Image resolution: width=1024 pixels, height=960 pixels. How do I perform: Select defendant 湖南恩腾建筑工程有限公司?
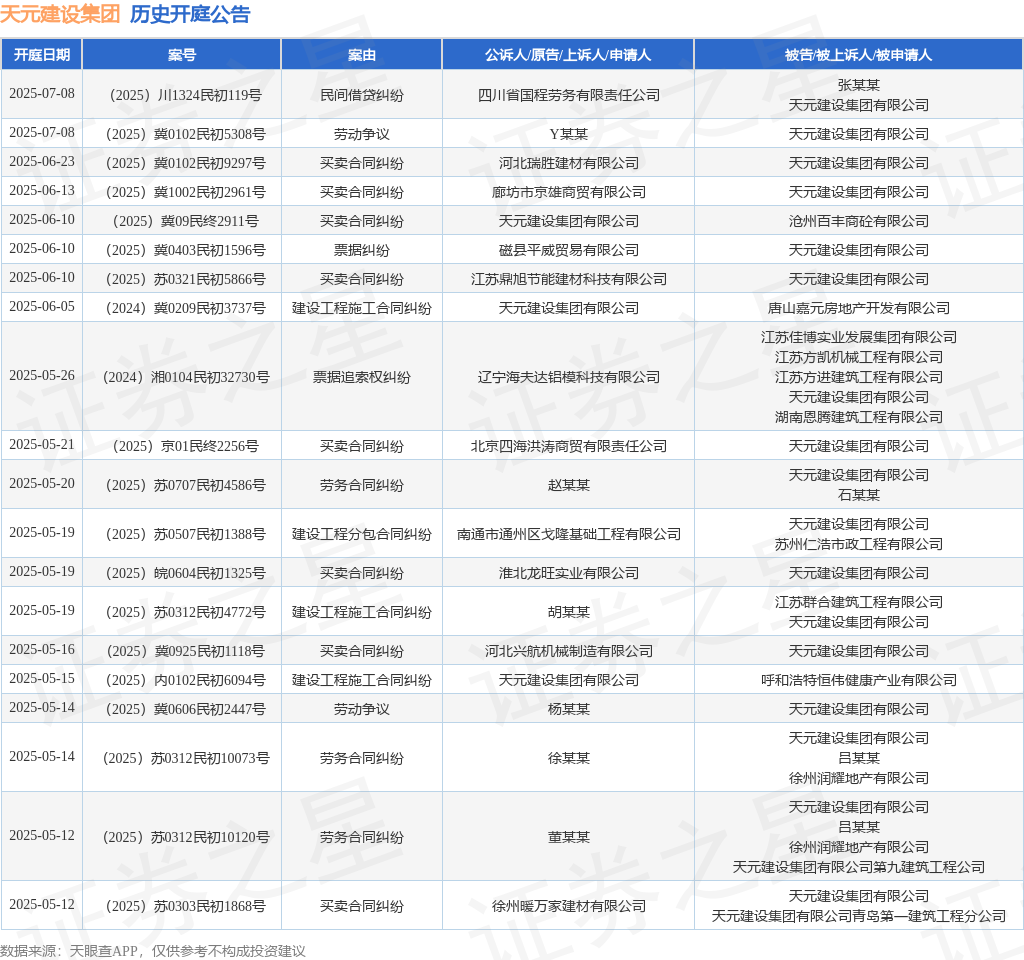[858, 417]
